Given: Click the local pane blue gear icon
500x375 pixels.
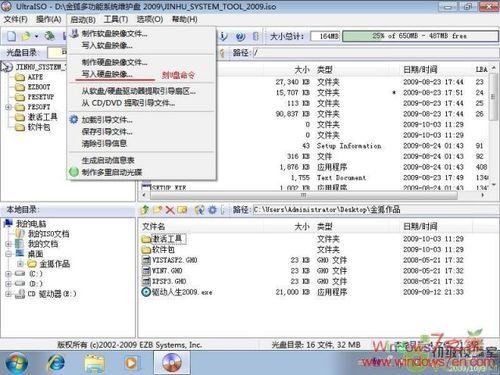Looking at the screenshot, I should click(x=212, y=210).
